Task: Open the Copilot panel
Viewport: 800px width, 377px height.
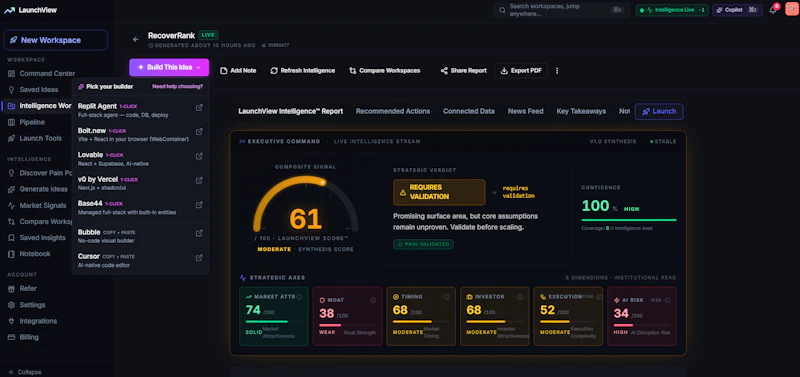Action: pos(737,10)
